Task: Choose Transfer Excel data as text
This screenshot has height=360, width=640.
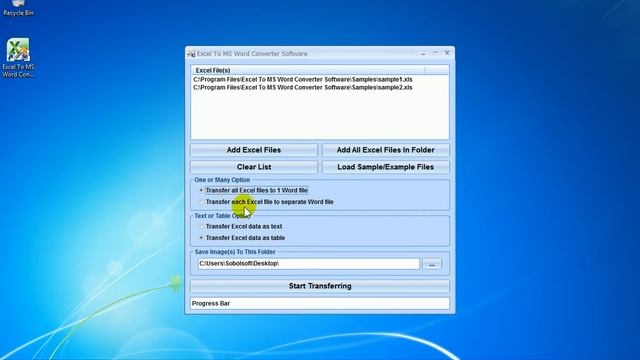Action: [x=241, y=226]
